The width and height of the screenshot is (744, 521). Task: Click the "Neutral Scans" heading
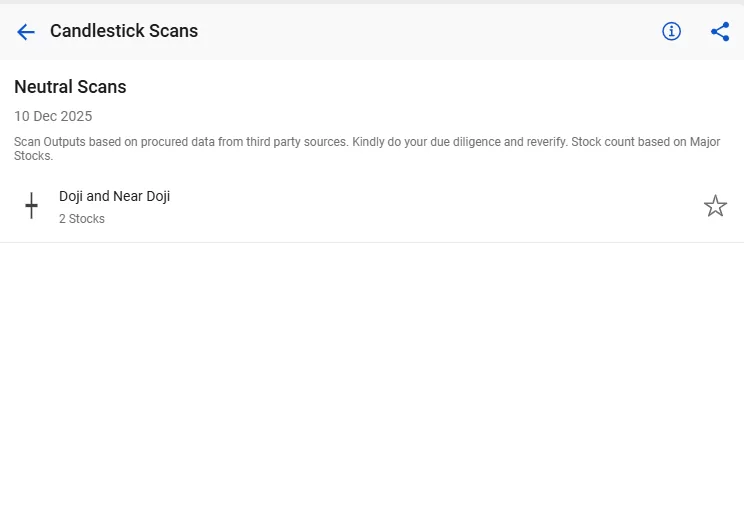pos(70,87)
